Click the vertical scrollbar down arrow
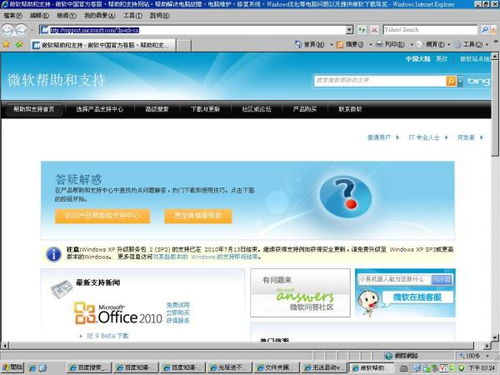The height and width of the screenshot is (375, 500). (x=495, y=337)
